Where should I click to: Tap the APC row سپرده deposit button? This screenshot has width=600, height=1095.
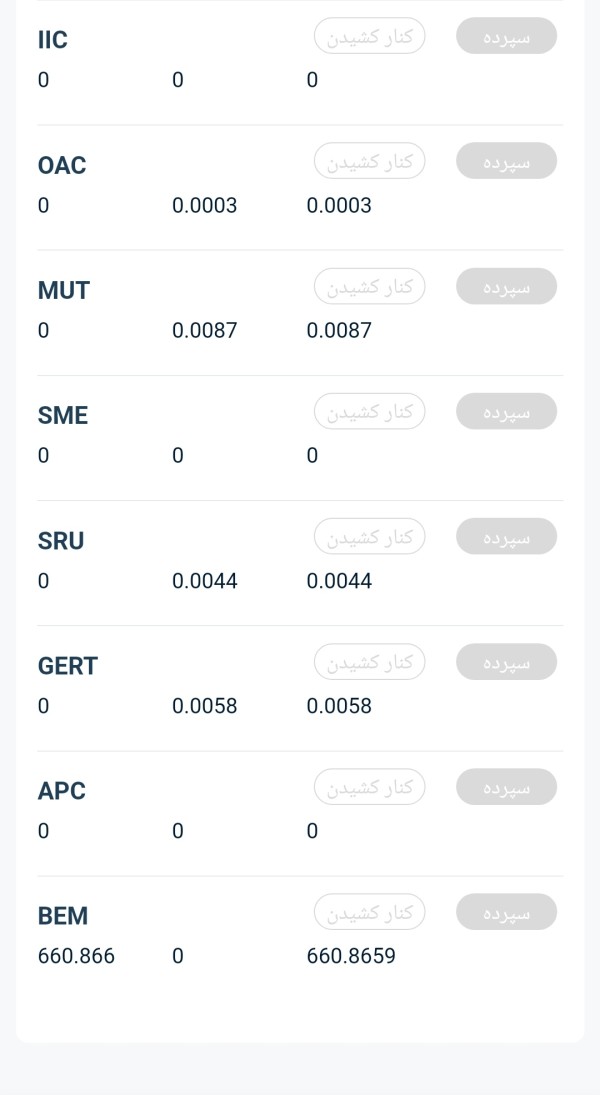[x=506, y=787]
